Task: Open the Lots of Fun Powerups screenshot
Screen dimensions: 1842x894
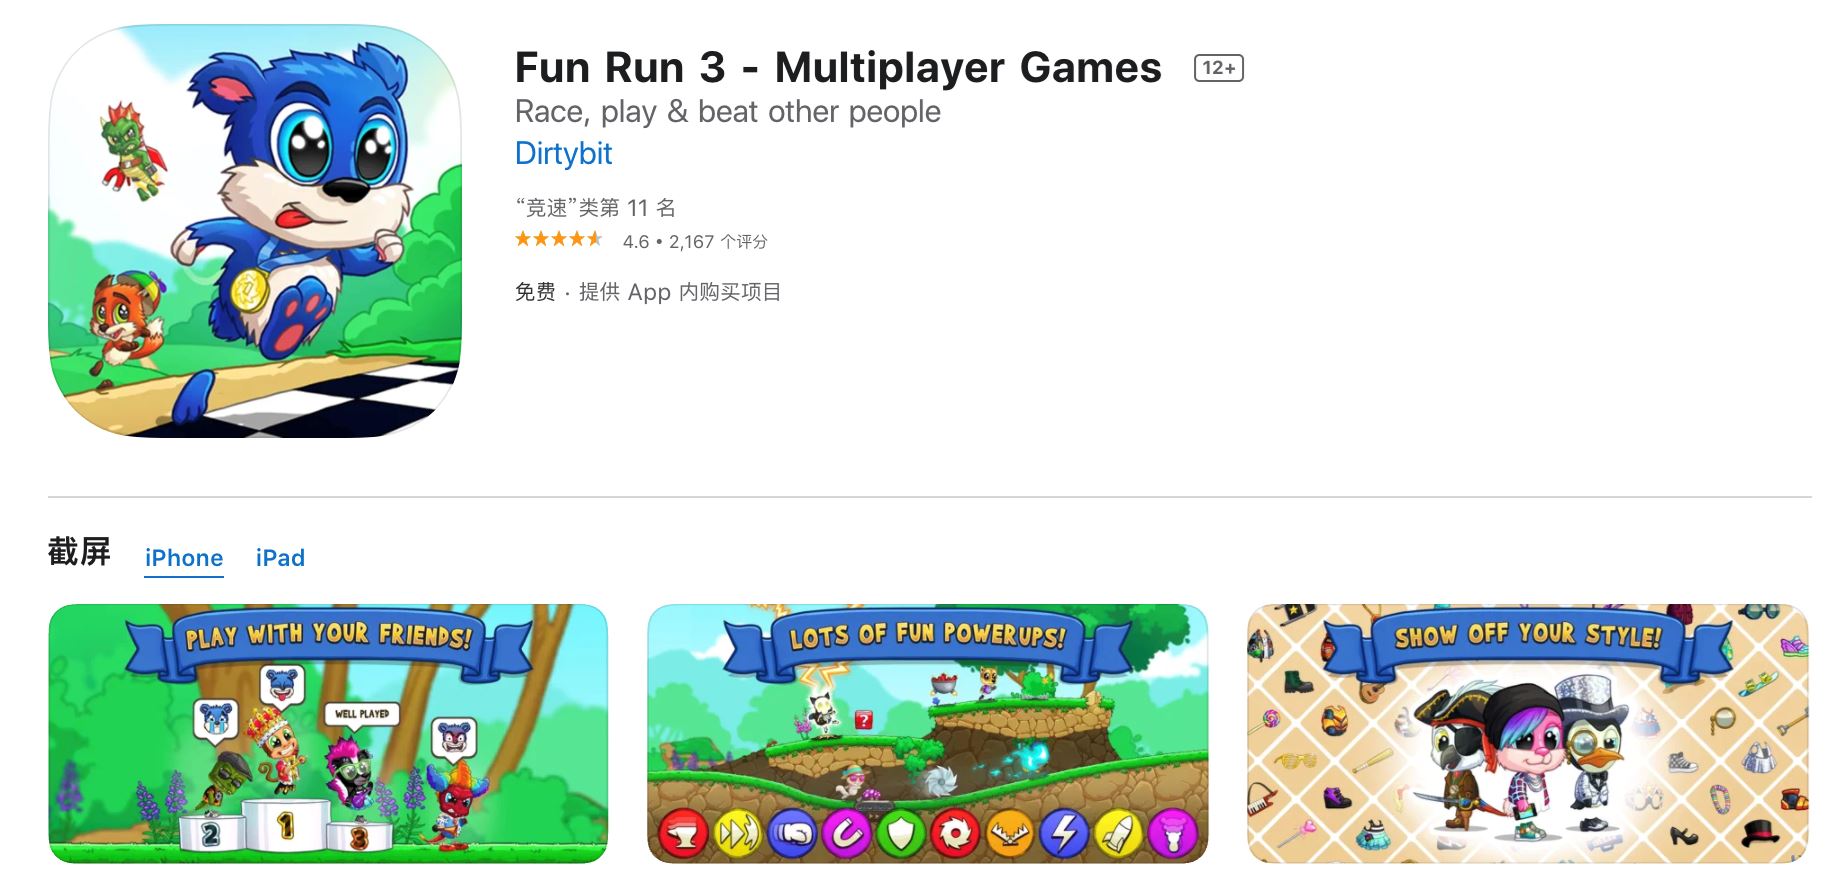Action: click(x=927, y=733)
